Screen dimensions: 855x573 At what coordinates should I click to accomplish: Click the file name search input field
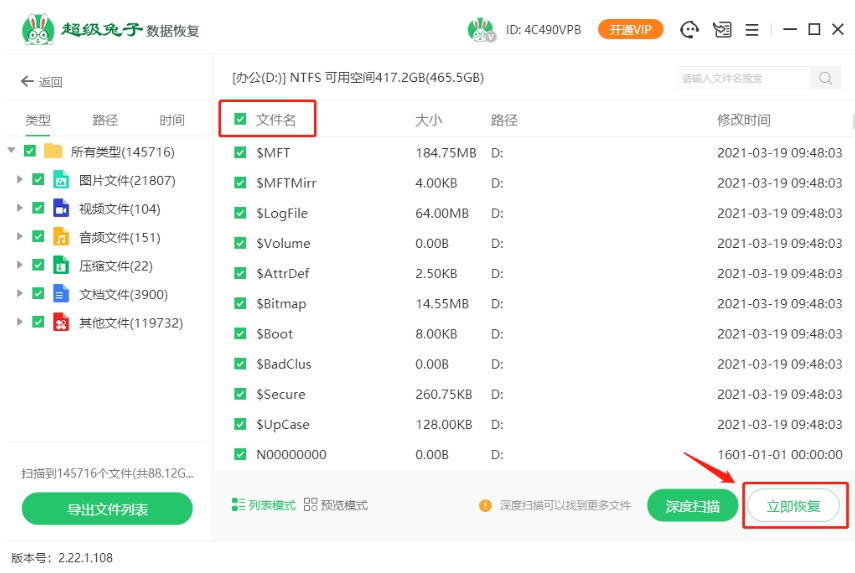coord(744,78)
